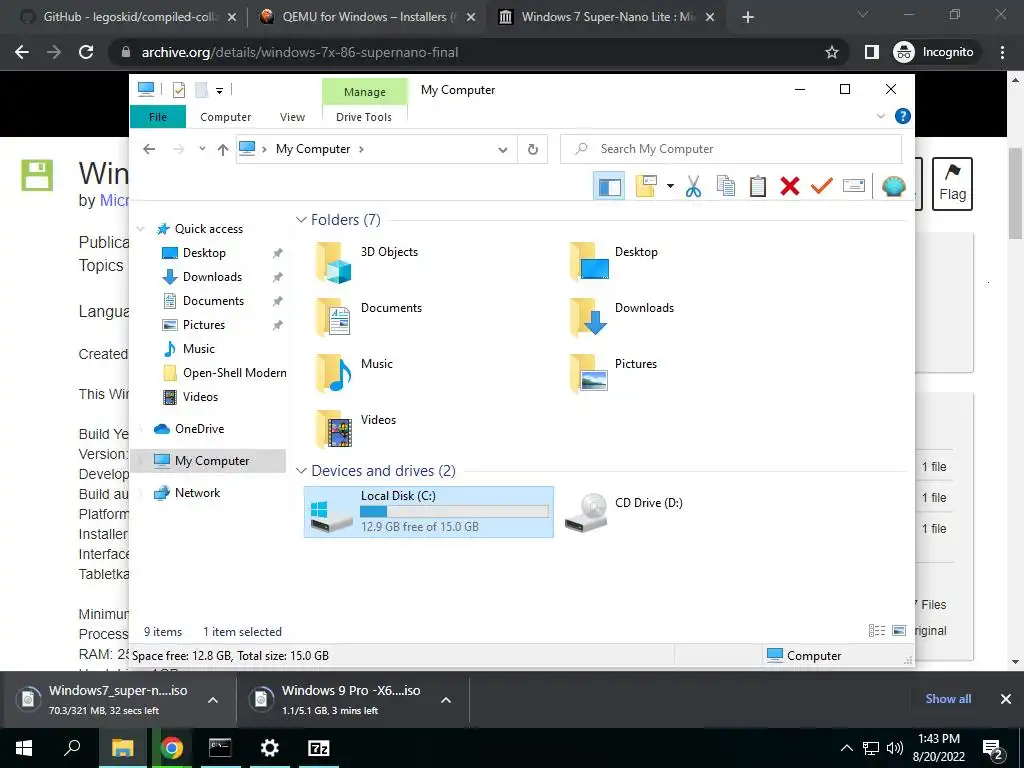Open menu for Windows 9 Pro iso download
Image resolution: width=1024 pixels, height=768 pixels.
pyautogui.click(x=446, y=700)
